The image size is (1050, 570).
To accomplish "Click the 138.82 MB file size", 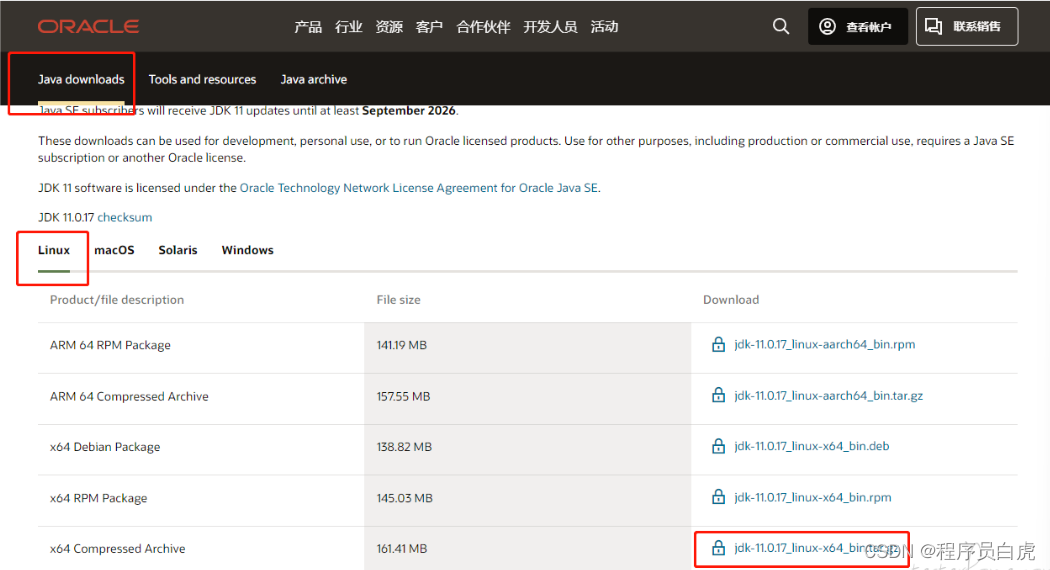I will tap(404, 447).
